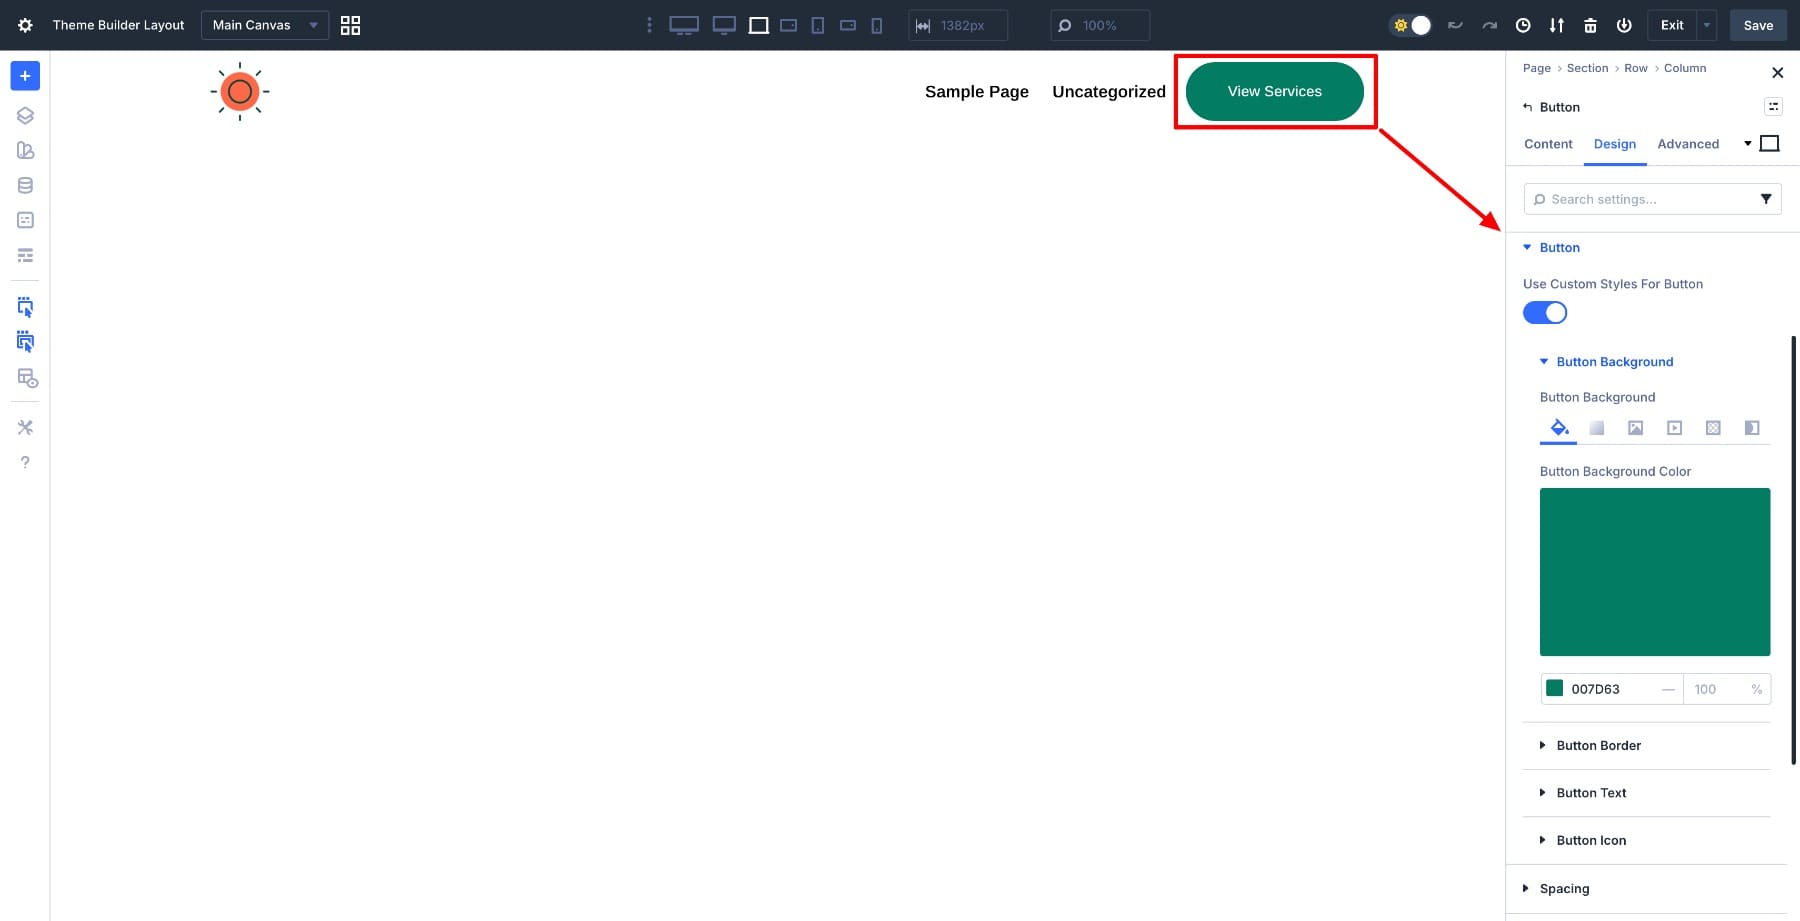Expand the Button Border section
This screenshot has height=921, width=1800.
point(1597,745)
